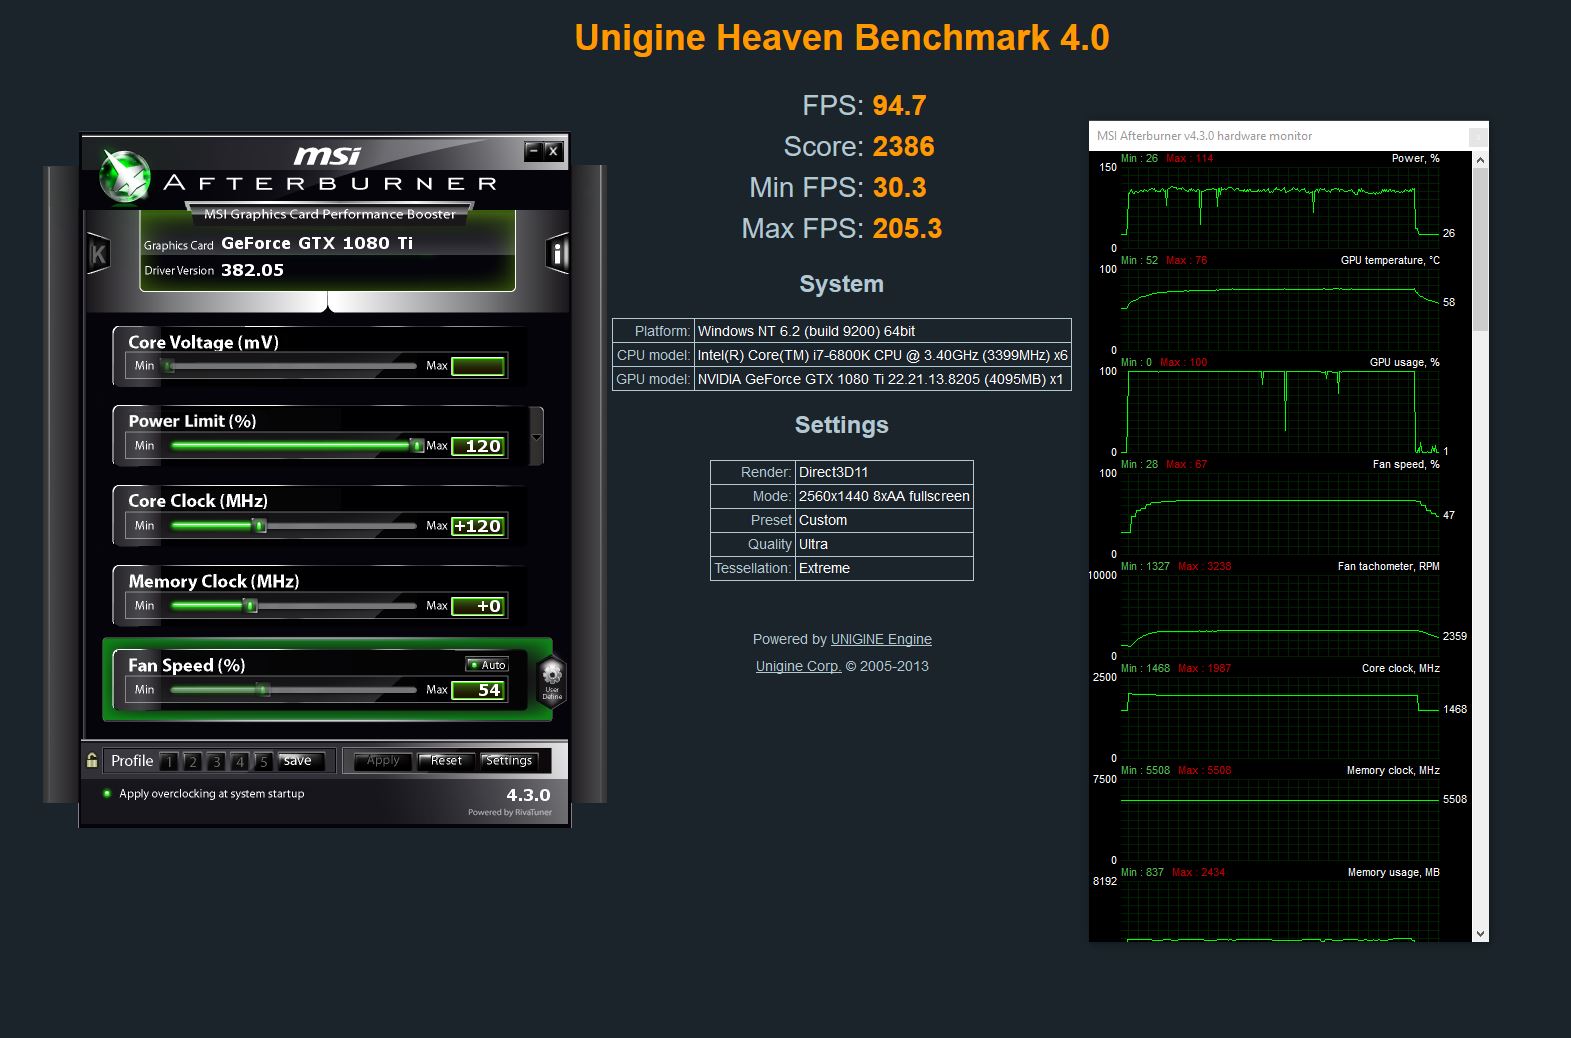The height and width of the screenshot is (1038, 1571).
Task: Open the information panel (i button)
Action: [x=558, y=253]
